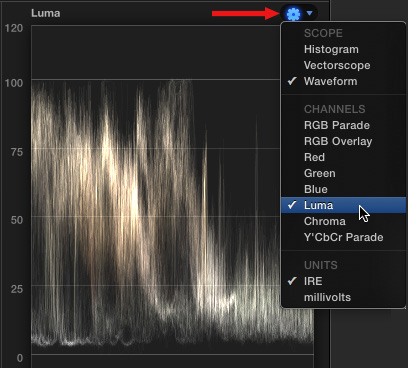Click the 25 scale label
Screen dimensions: 408x368
(16, 289)
